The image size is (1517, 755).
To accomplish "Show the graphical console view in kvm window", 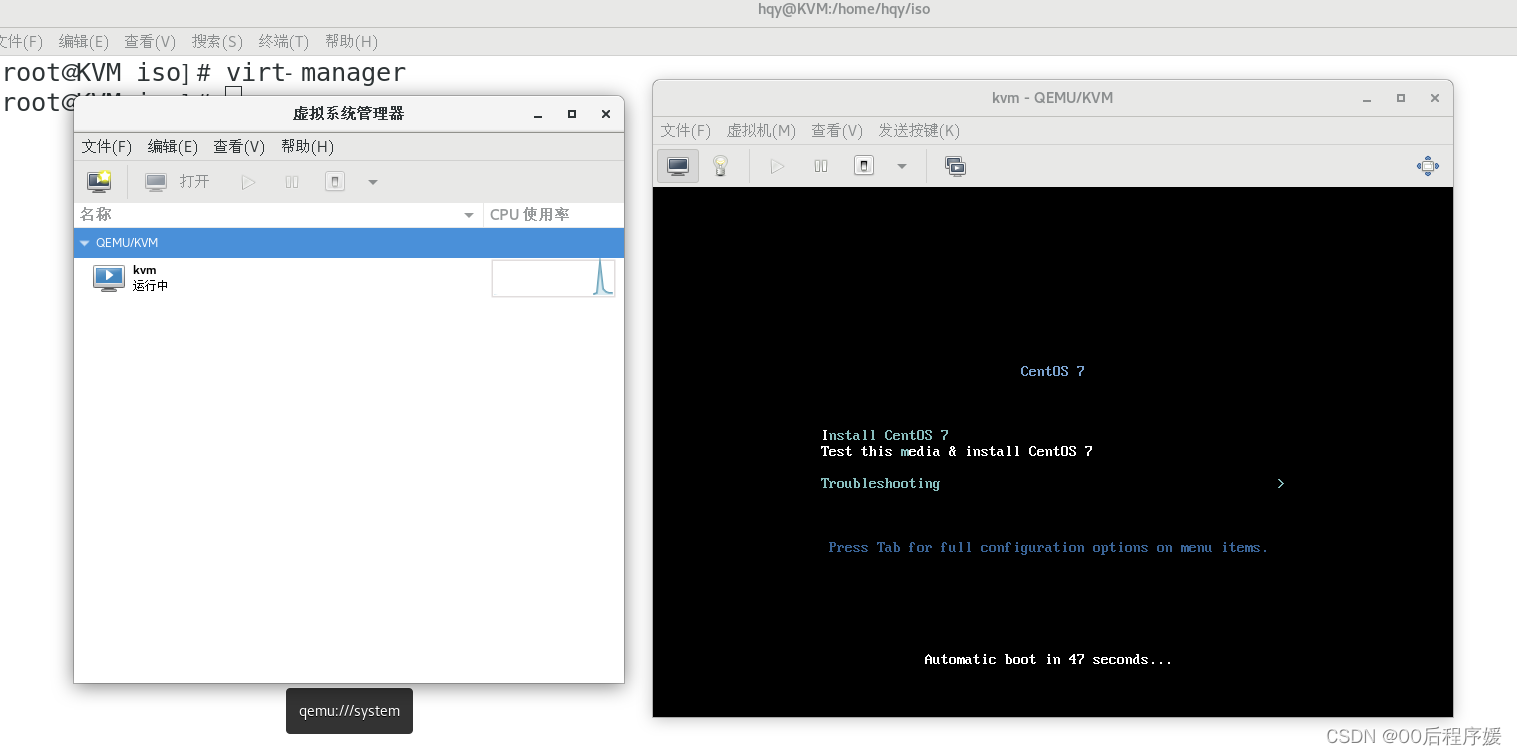I will point(678,166).
